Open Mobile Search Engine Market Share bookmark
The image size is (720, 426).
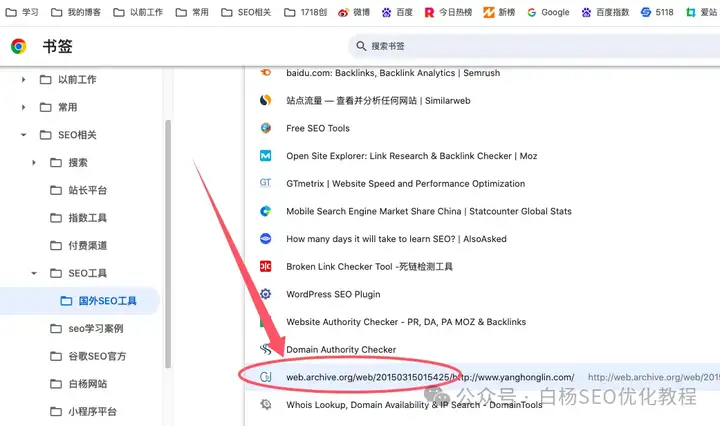coord(429,211)
